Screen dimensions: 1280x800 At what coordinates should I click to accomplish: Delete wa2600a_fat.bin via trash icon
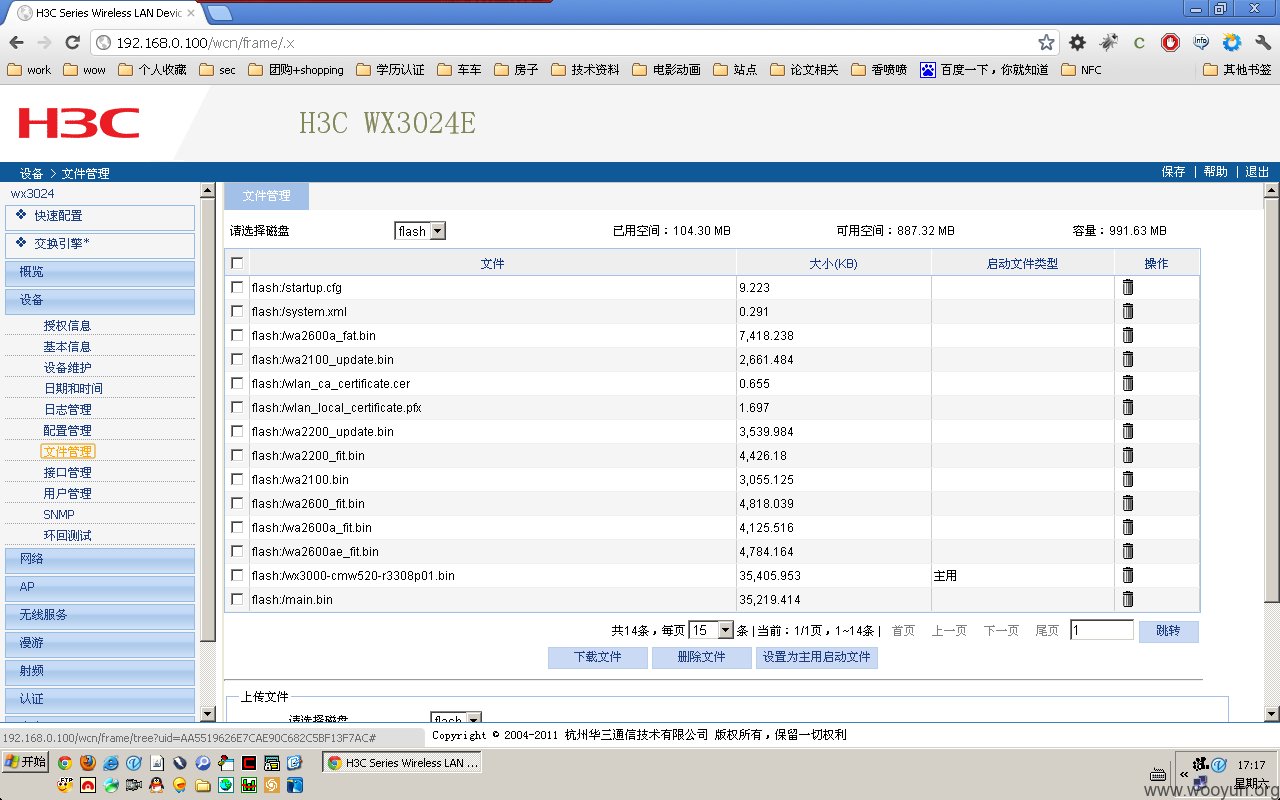click(x=1128, y=335)
